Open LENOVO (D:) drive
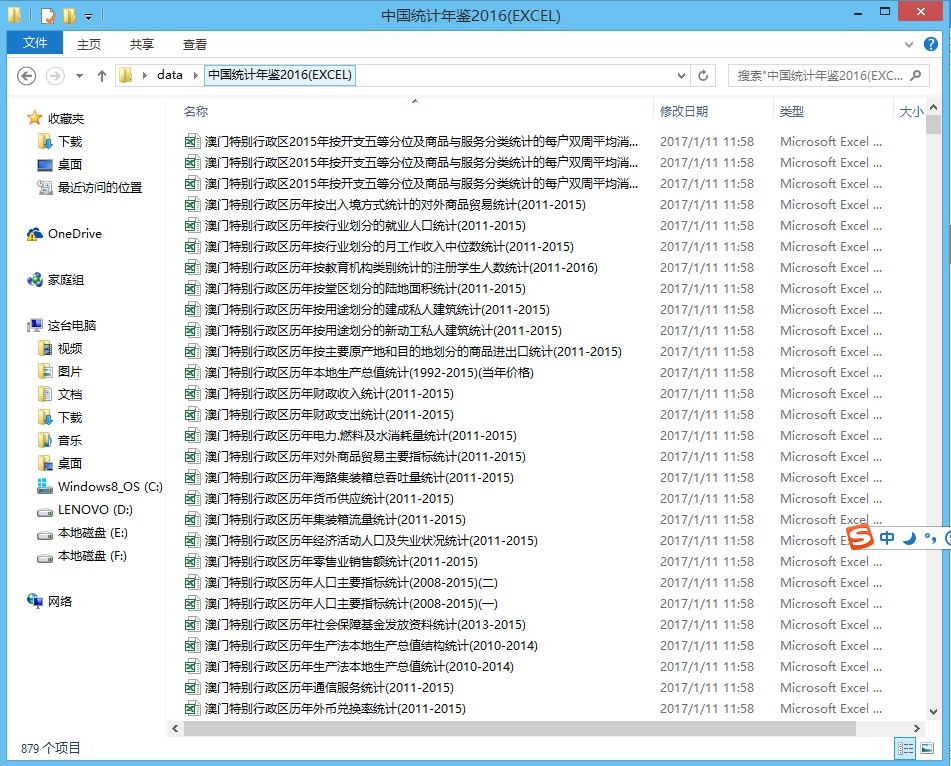 pos(95,509)
